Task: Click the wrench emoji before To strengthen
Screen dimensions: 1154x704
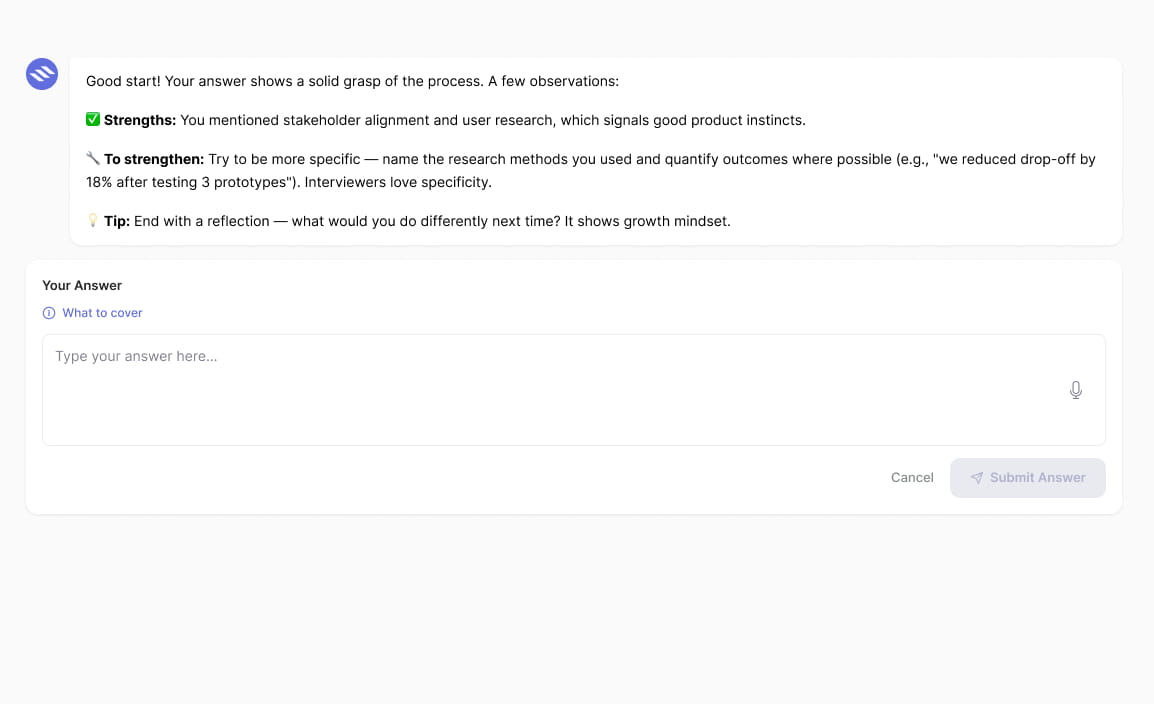Action: 93,158
